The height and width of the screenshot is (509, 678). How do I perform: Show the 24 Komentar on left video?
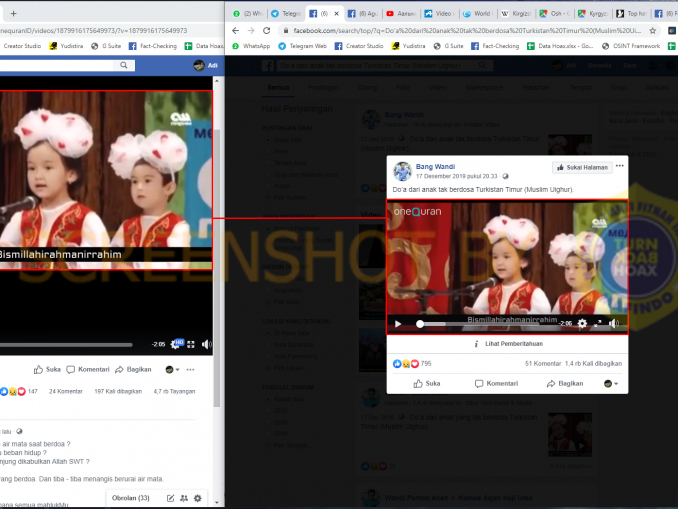[66, 391]
